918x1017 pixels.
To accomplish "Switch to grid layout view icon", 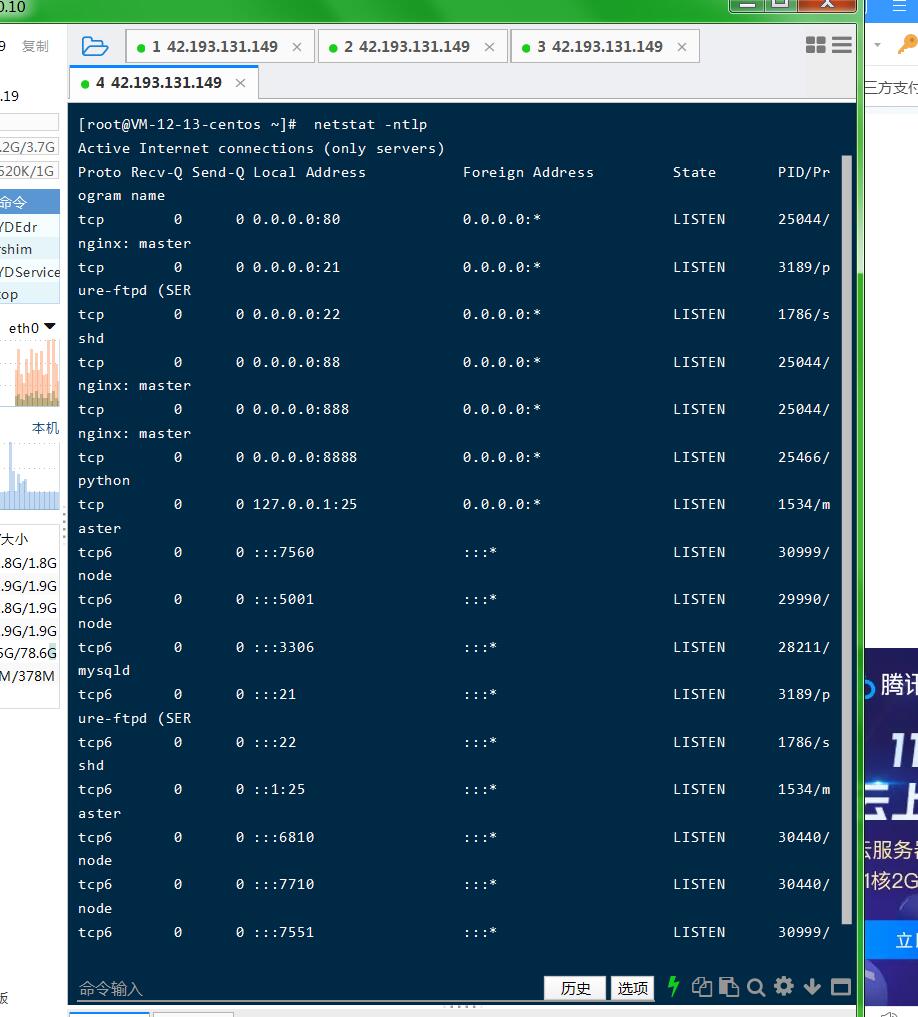I will click(x=815, y=45).
